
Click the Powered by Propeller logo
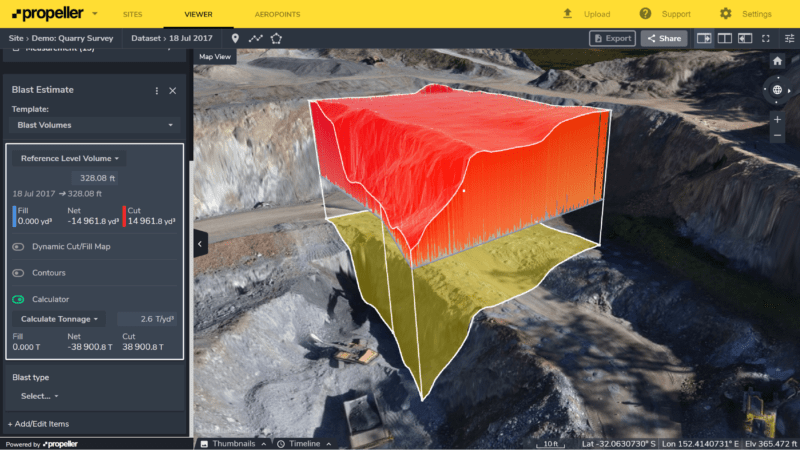coord(60,444)
